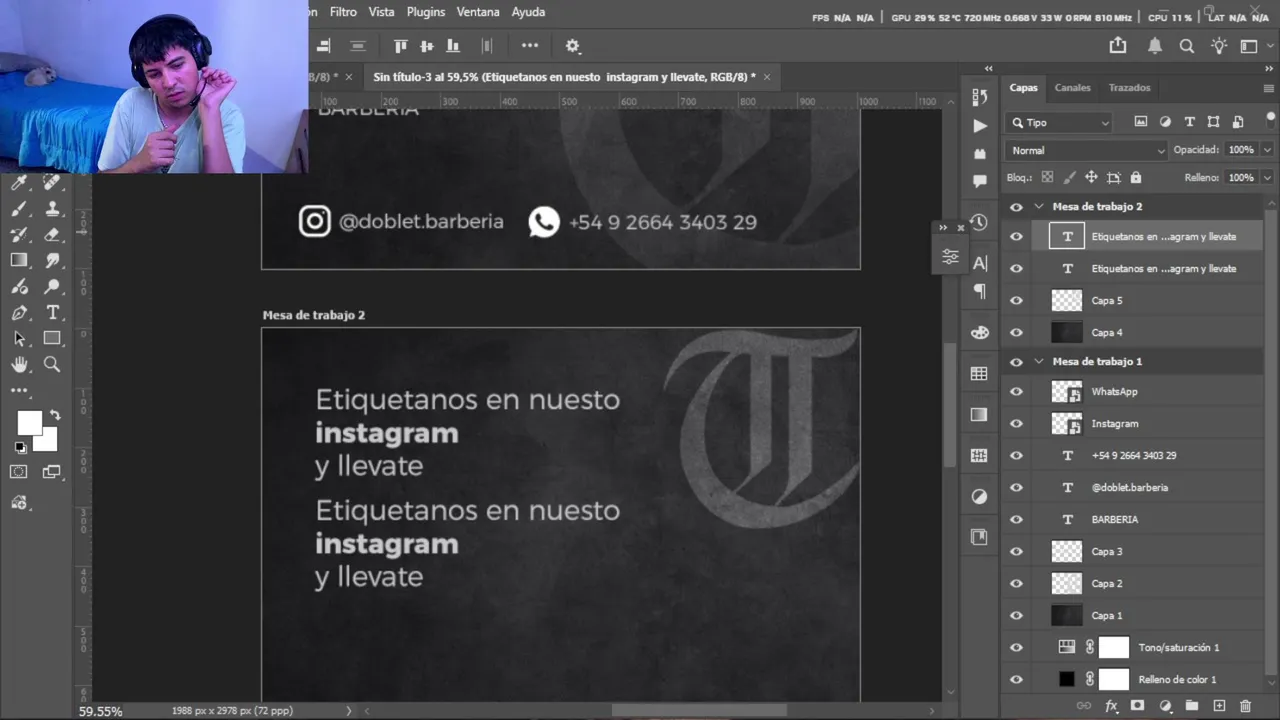The image size is (1280, 720).
Task: Open the Actions panel play icon
Action: (x=979, y=126)
